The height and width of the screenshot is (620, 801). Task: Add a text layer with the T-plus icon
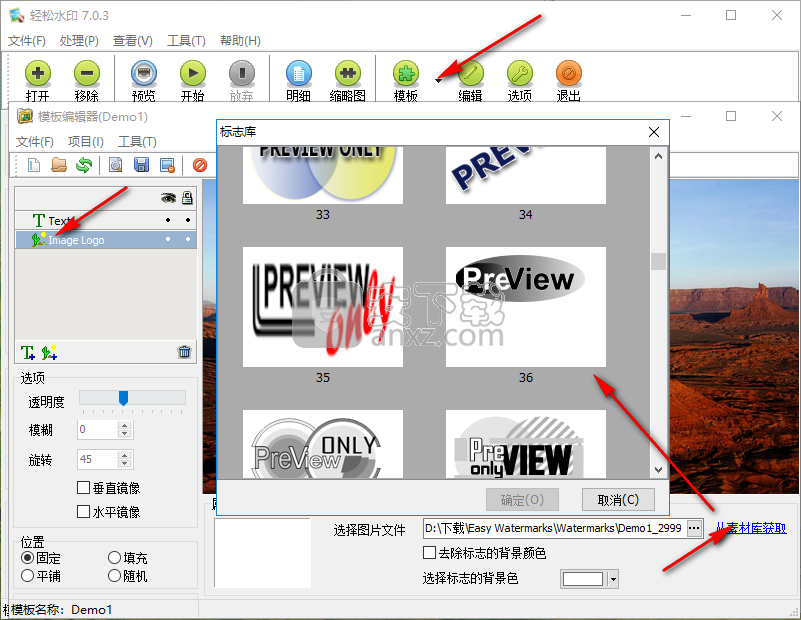coord(28,352)
